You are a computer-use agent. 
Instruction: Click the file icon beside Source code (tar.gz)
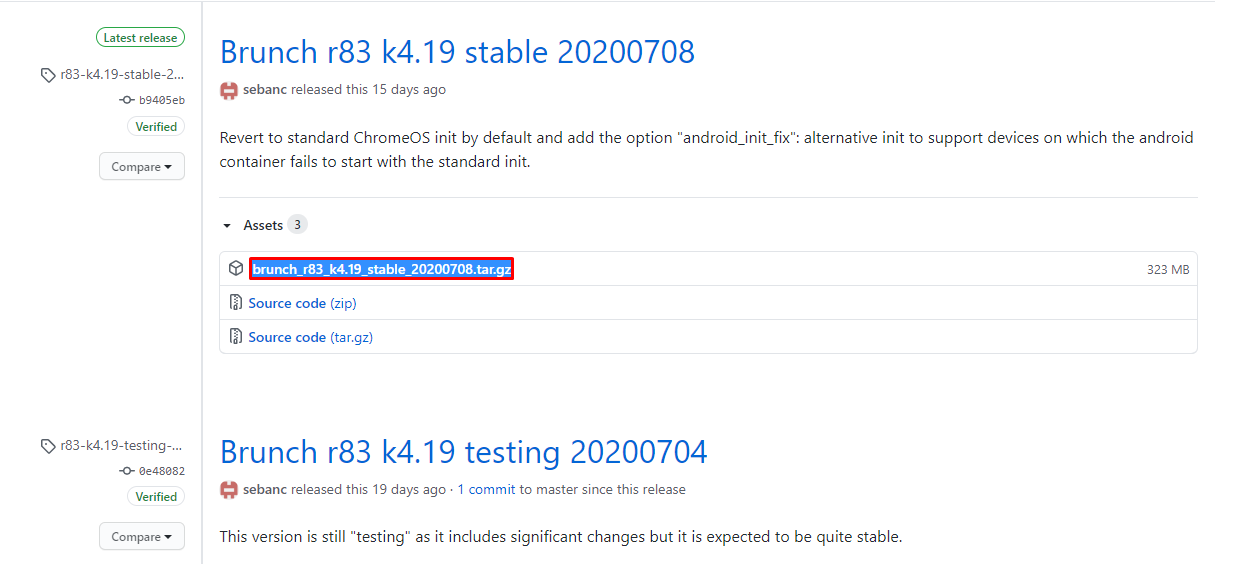[235, 337]
